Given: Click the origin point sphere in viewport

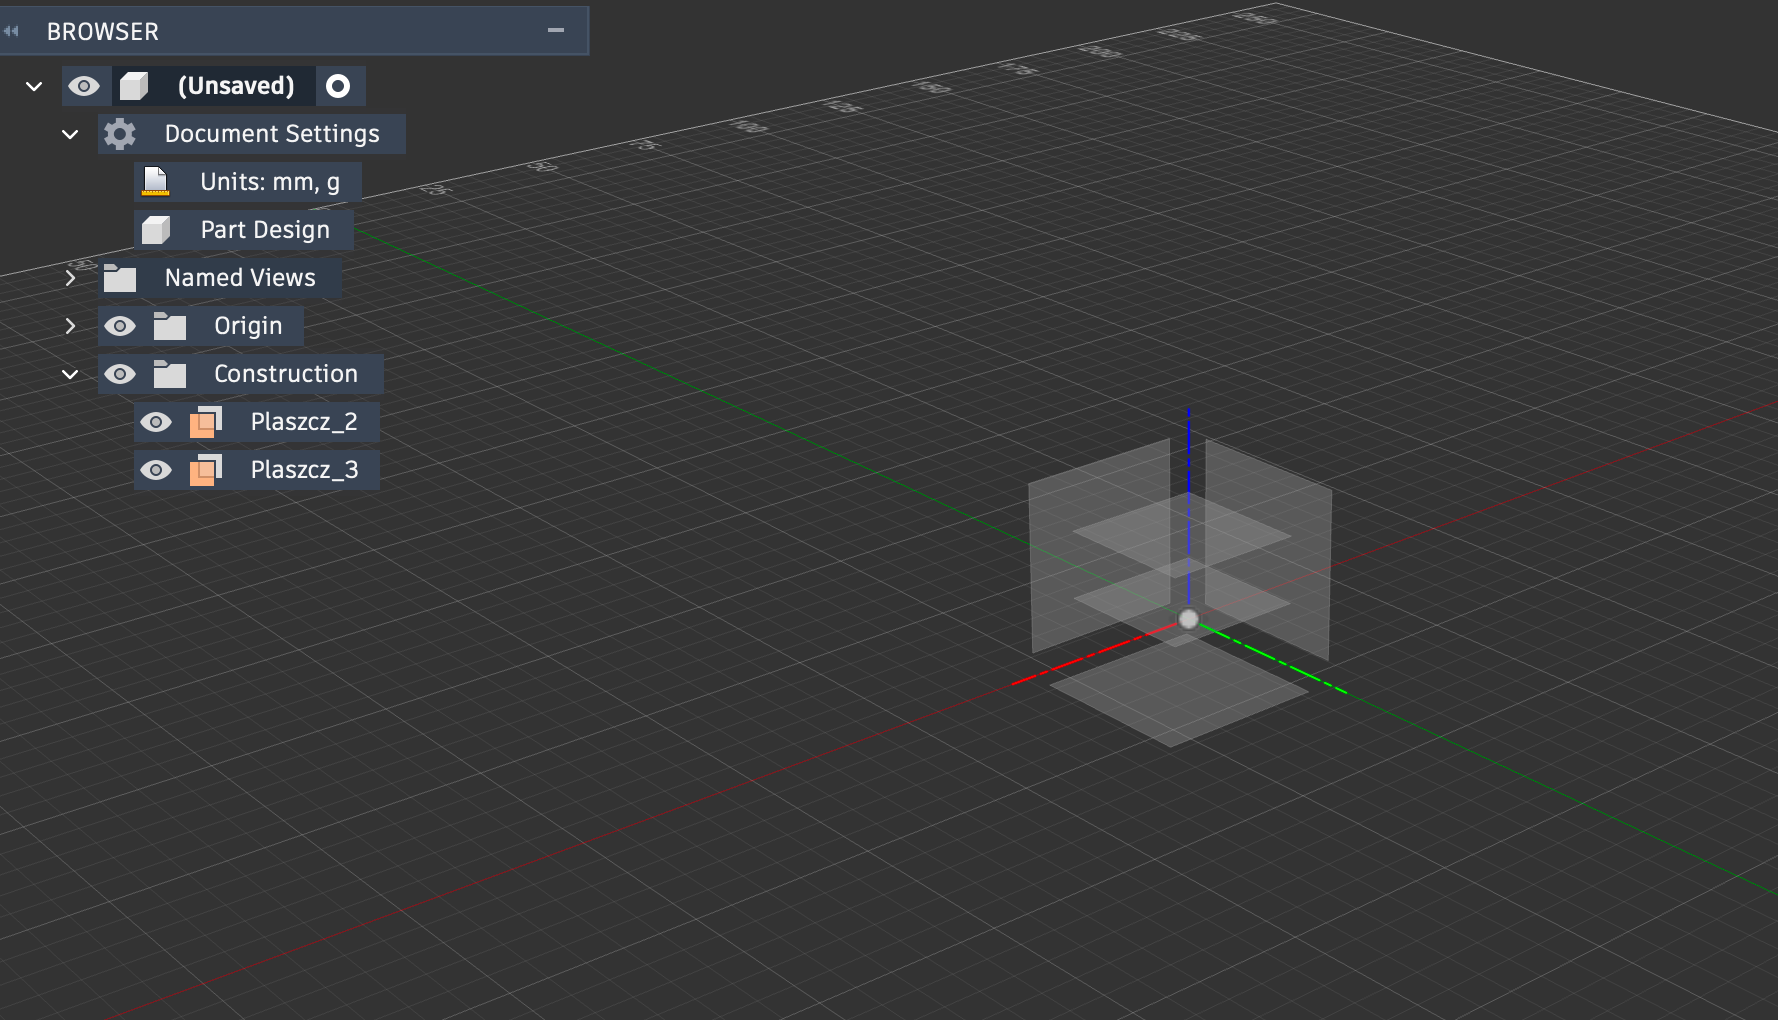Looking at the screenshot, I should pyautogui.click(x=1188, y=619).
